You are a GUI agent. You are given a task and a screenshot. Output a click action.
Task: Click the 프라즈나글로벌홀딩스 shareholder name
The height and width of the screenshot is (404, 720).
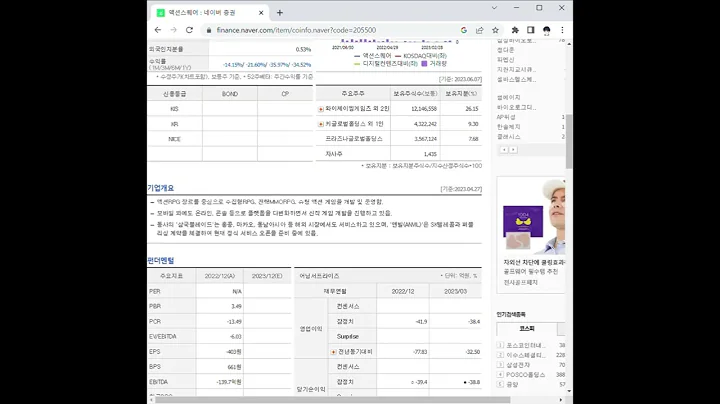point(354,139)
